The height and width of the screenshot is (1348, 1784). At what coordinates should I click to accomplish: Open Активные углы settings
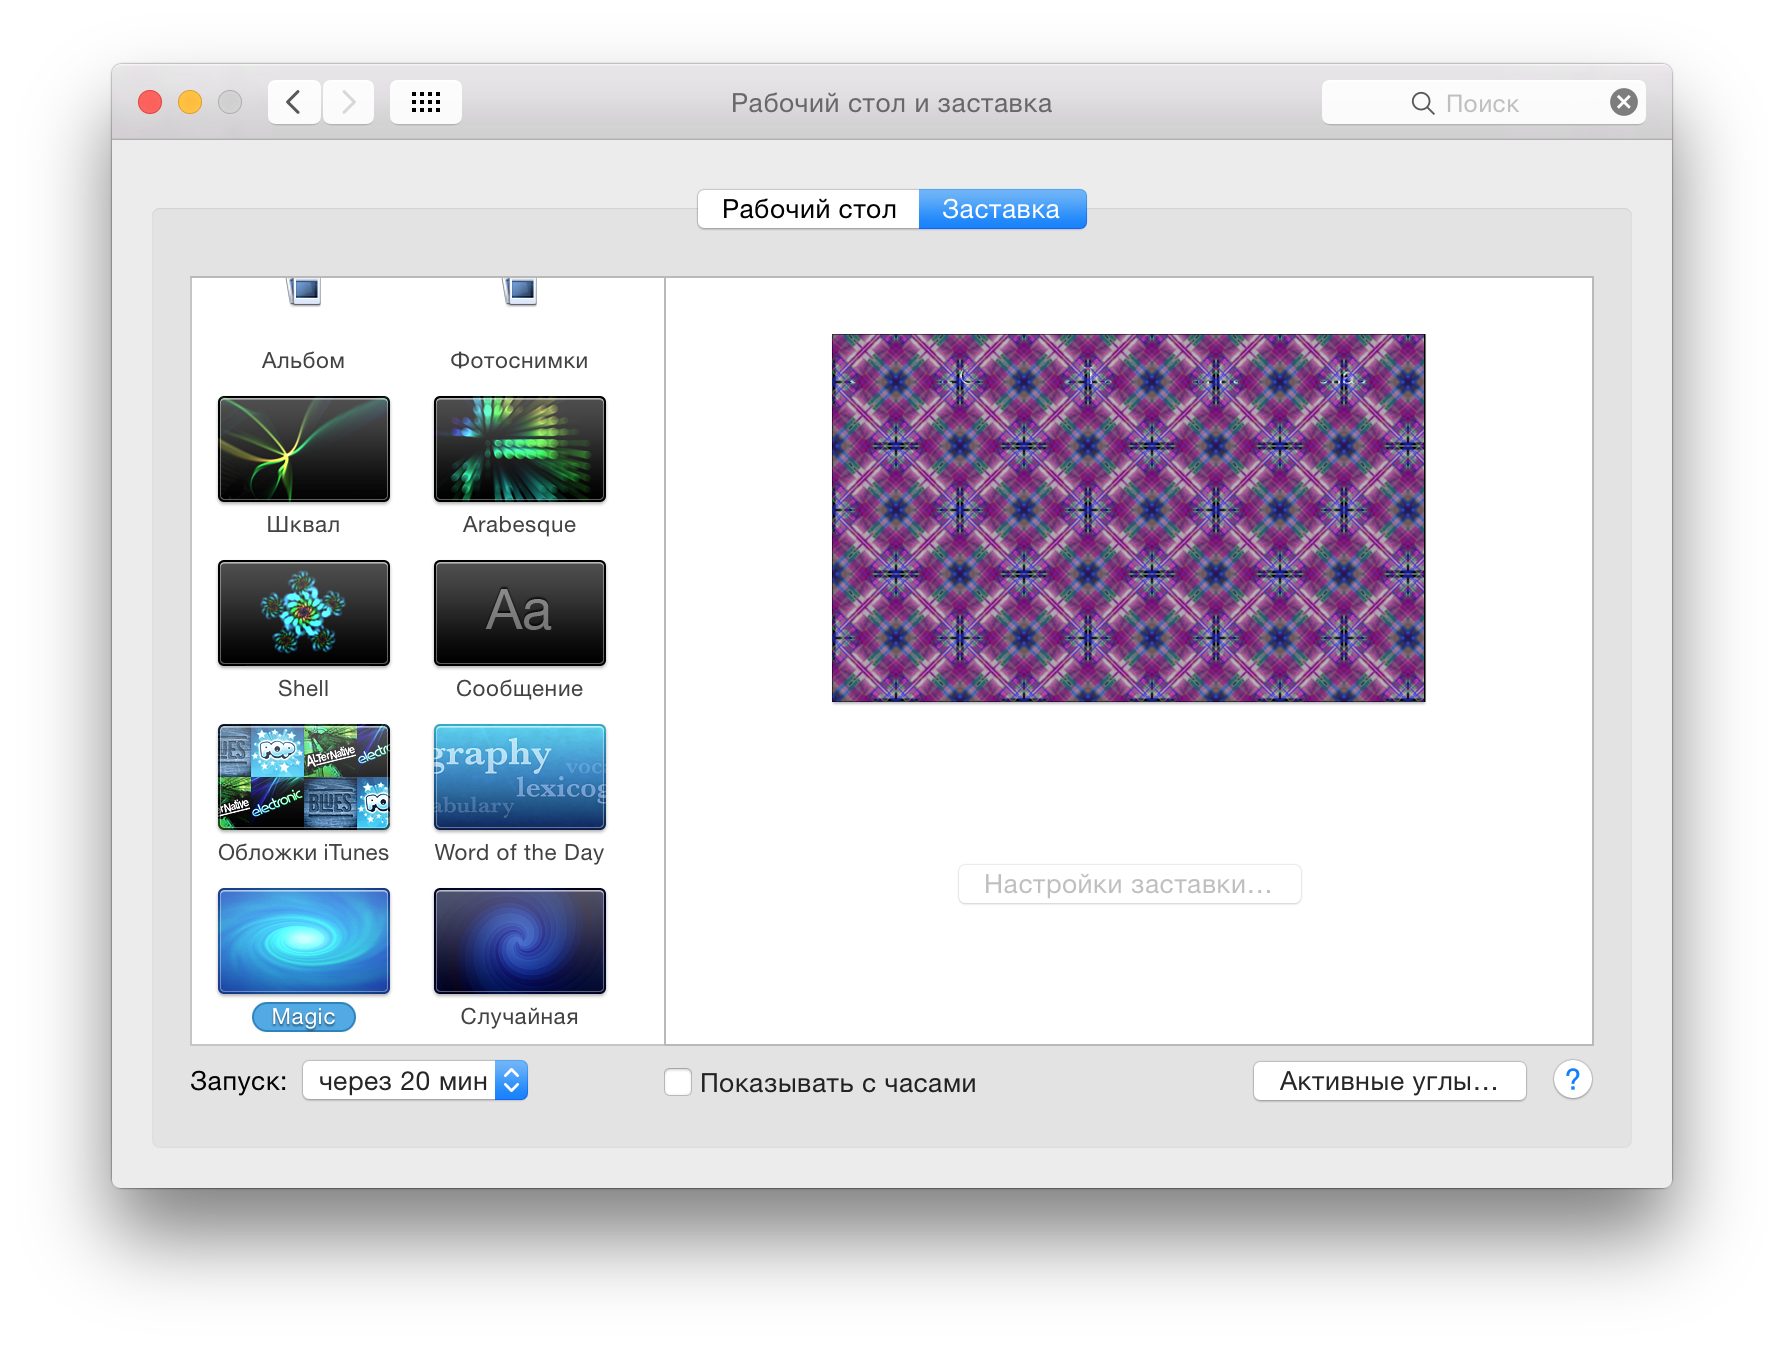[1389, 1081]
